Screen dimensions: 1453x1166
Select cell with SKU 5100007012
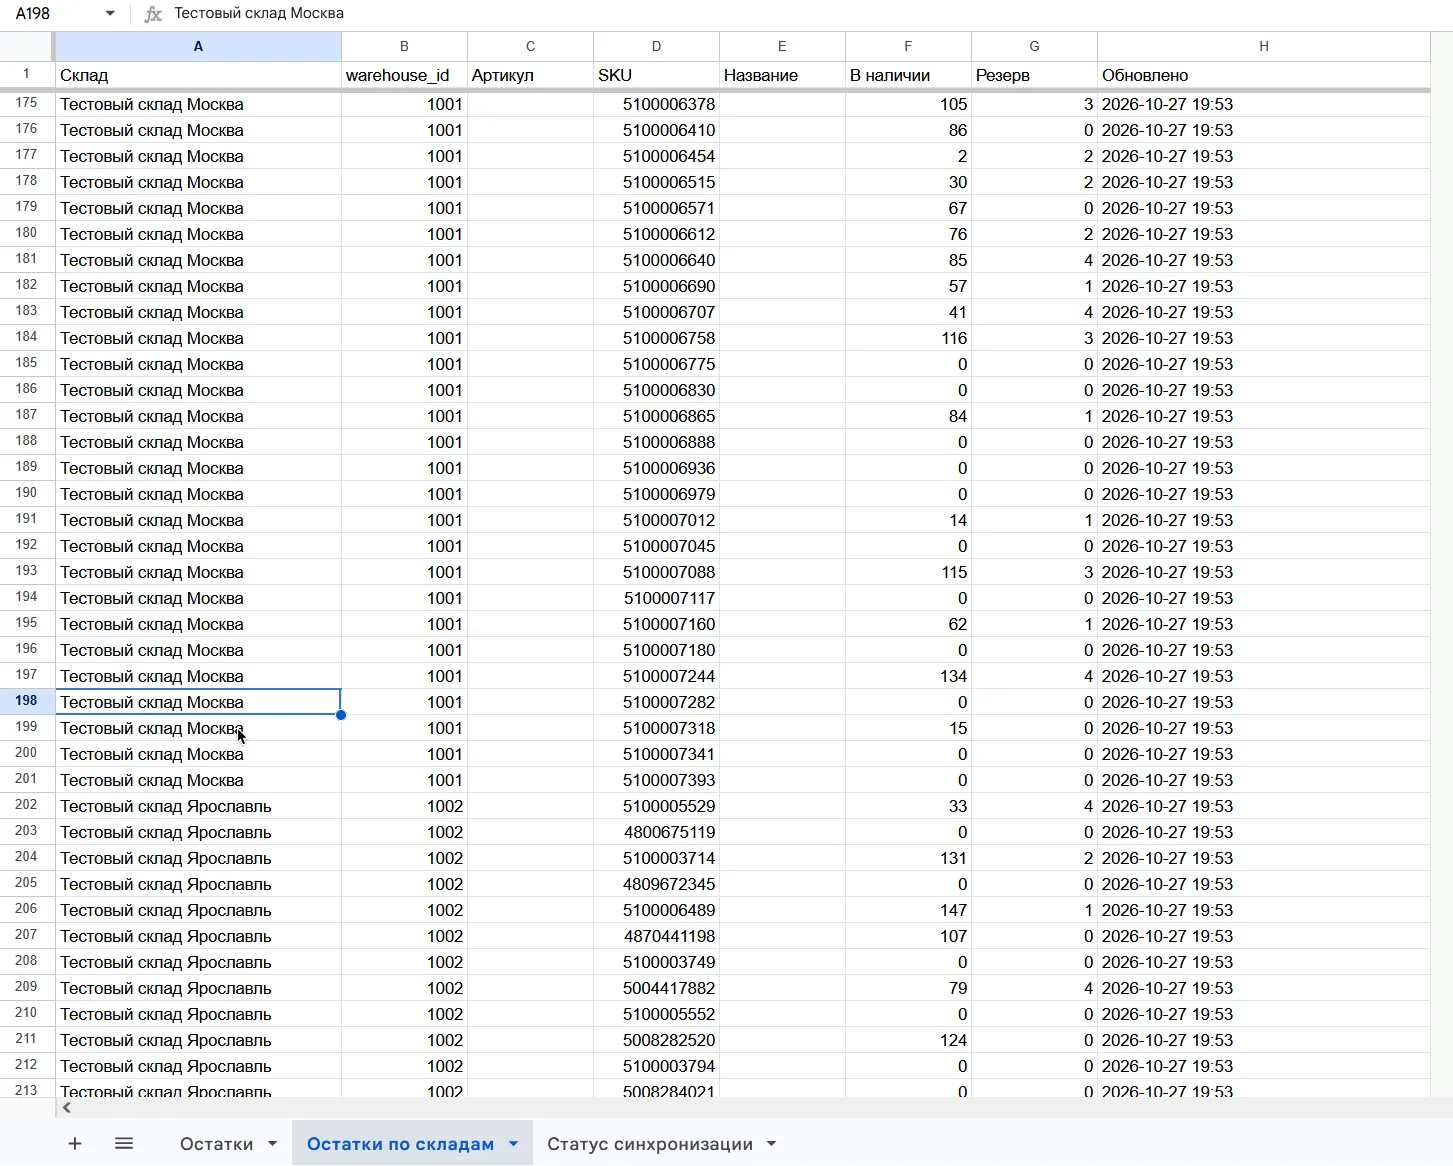click(656, 520)
